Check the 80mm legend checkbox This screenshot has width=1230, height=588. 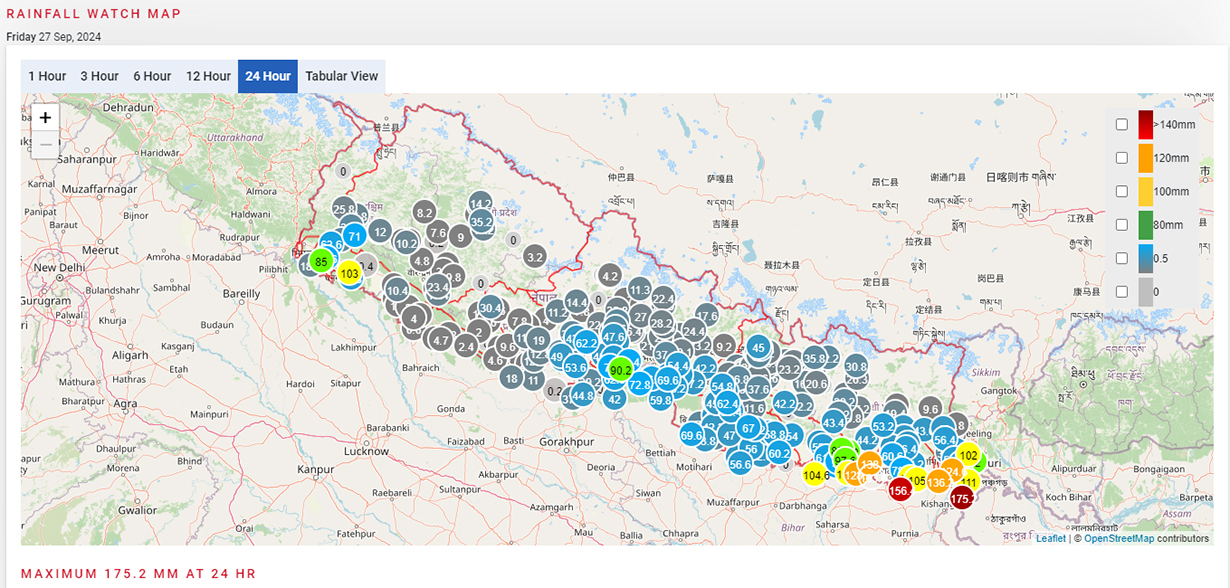coord(1122,225)
